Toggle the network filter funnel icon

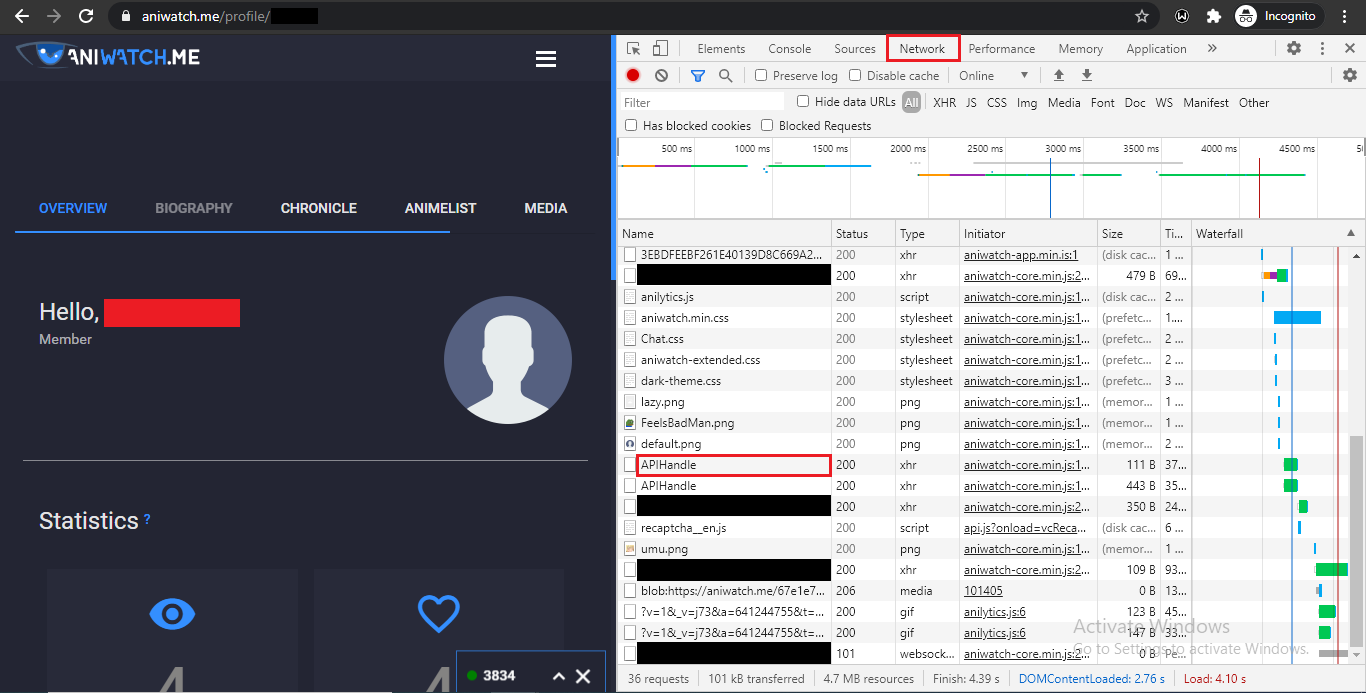point(698,75)
